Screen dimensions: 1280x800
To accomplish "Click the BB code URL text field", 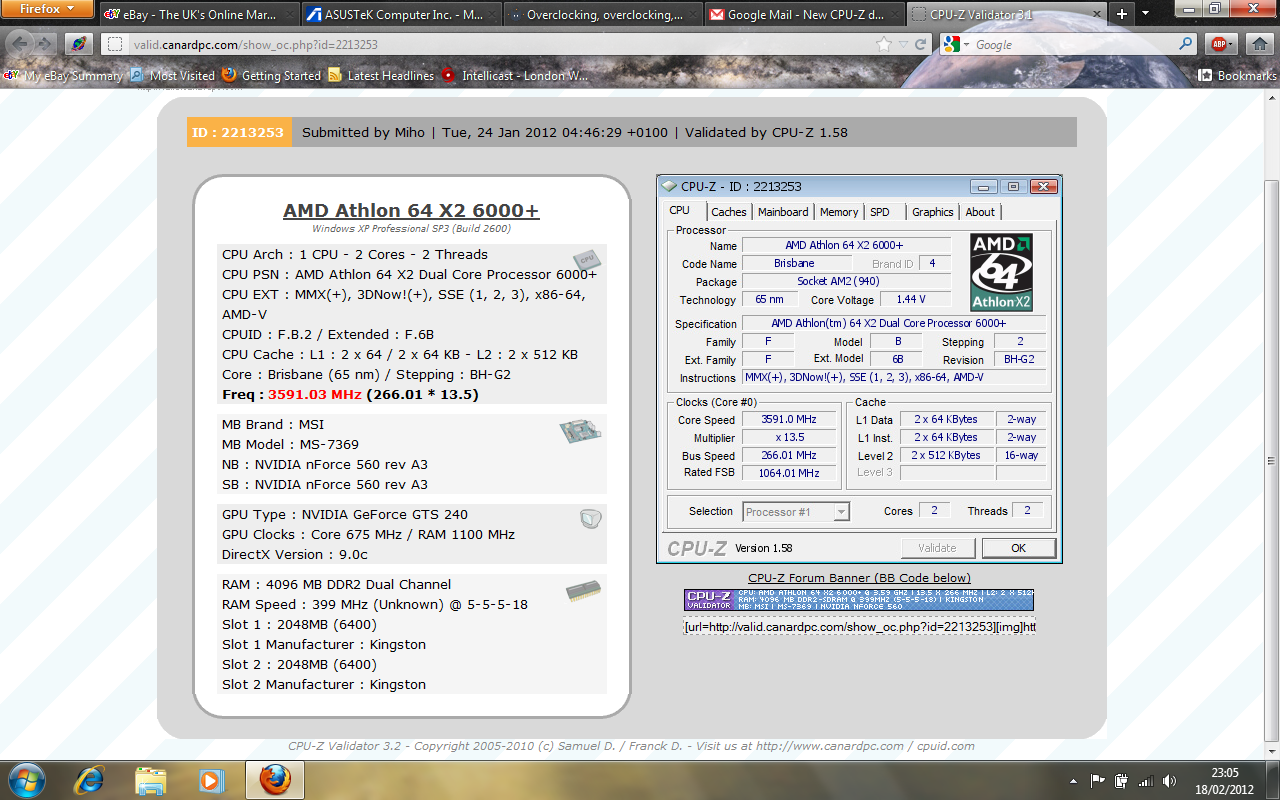I will point(859,627).
